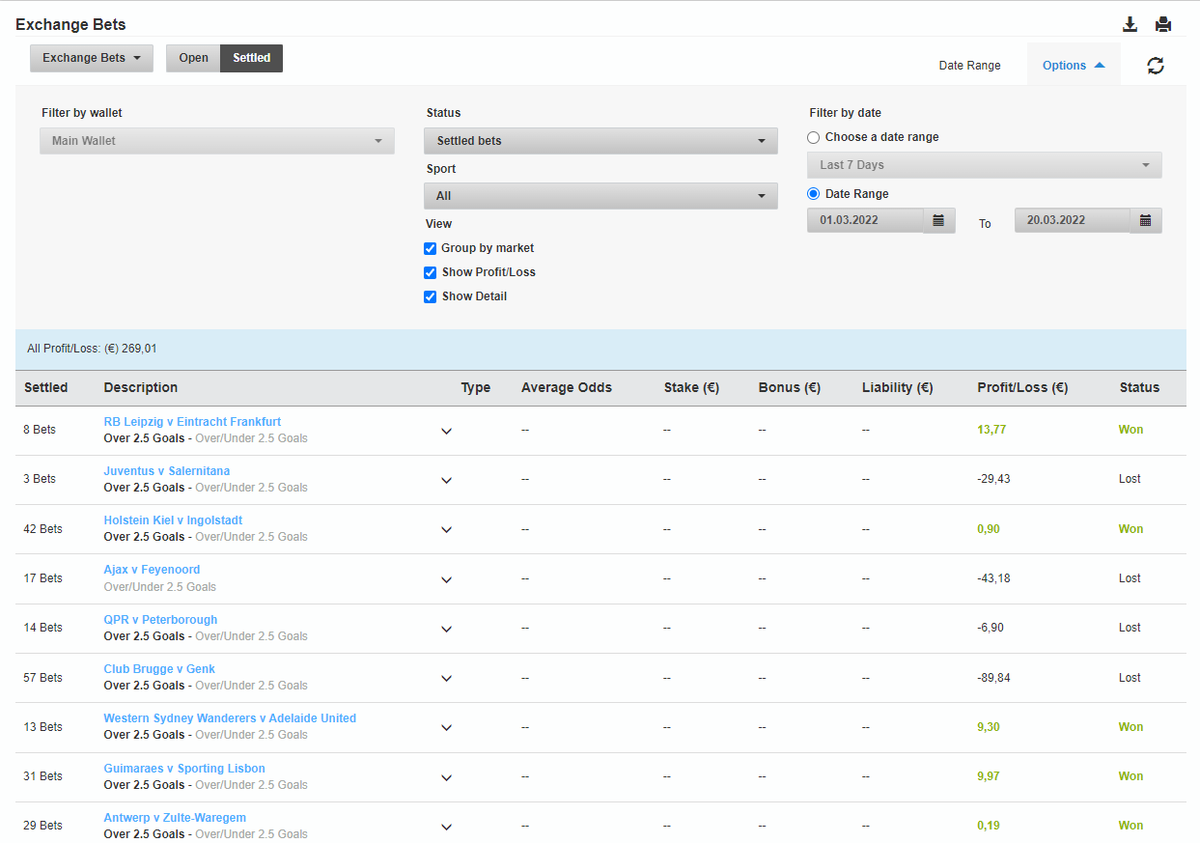
Task: Click the To date field 20.03.2022
Action: click(x=1073, y=220)
